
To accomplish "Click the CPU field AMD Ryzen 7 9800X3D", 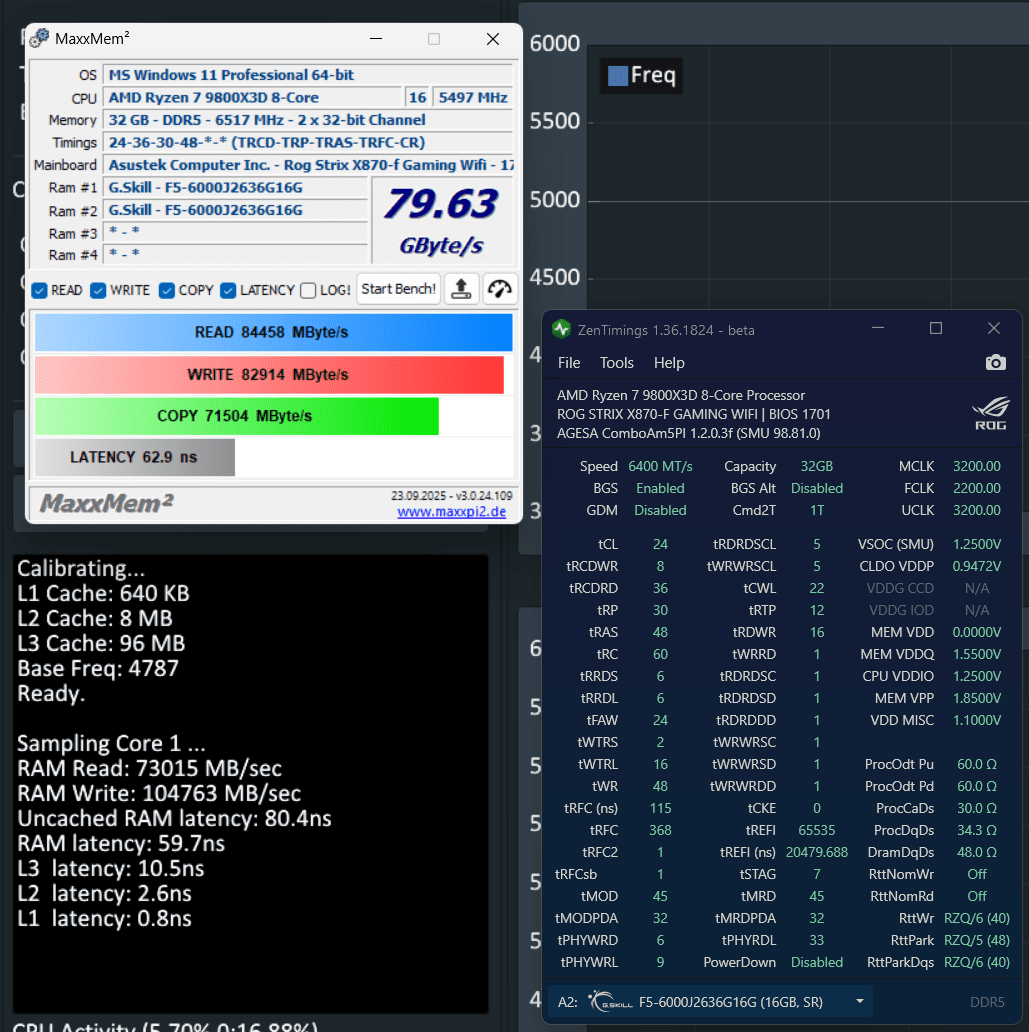I will pos(252,97).
